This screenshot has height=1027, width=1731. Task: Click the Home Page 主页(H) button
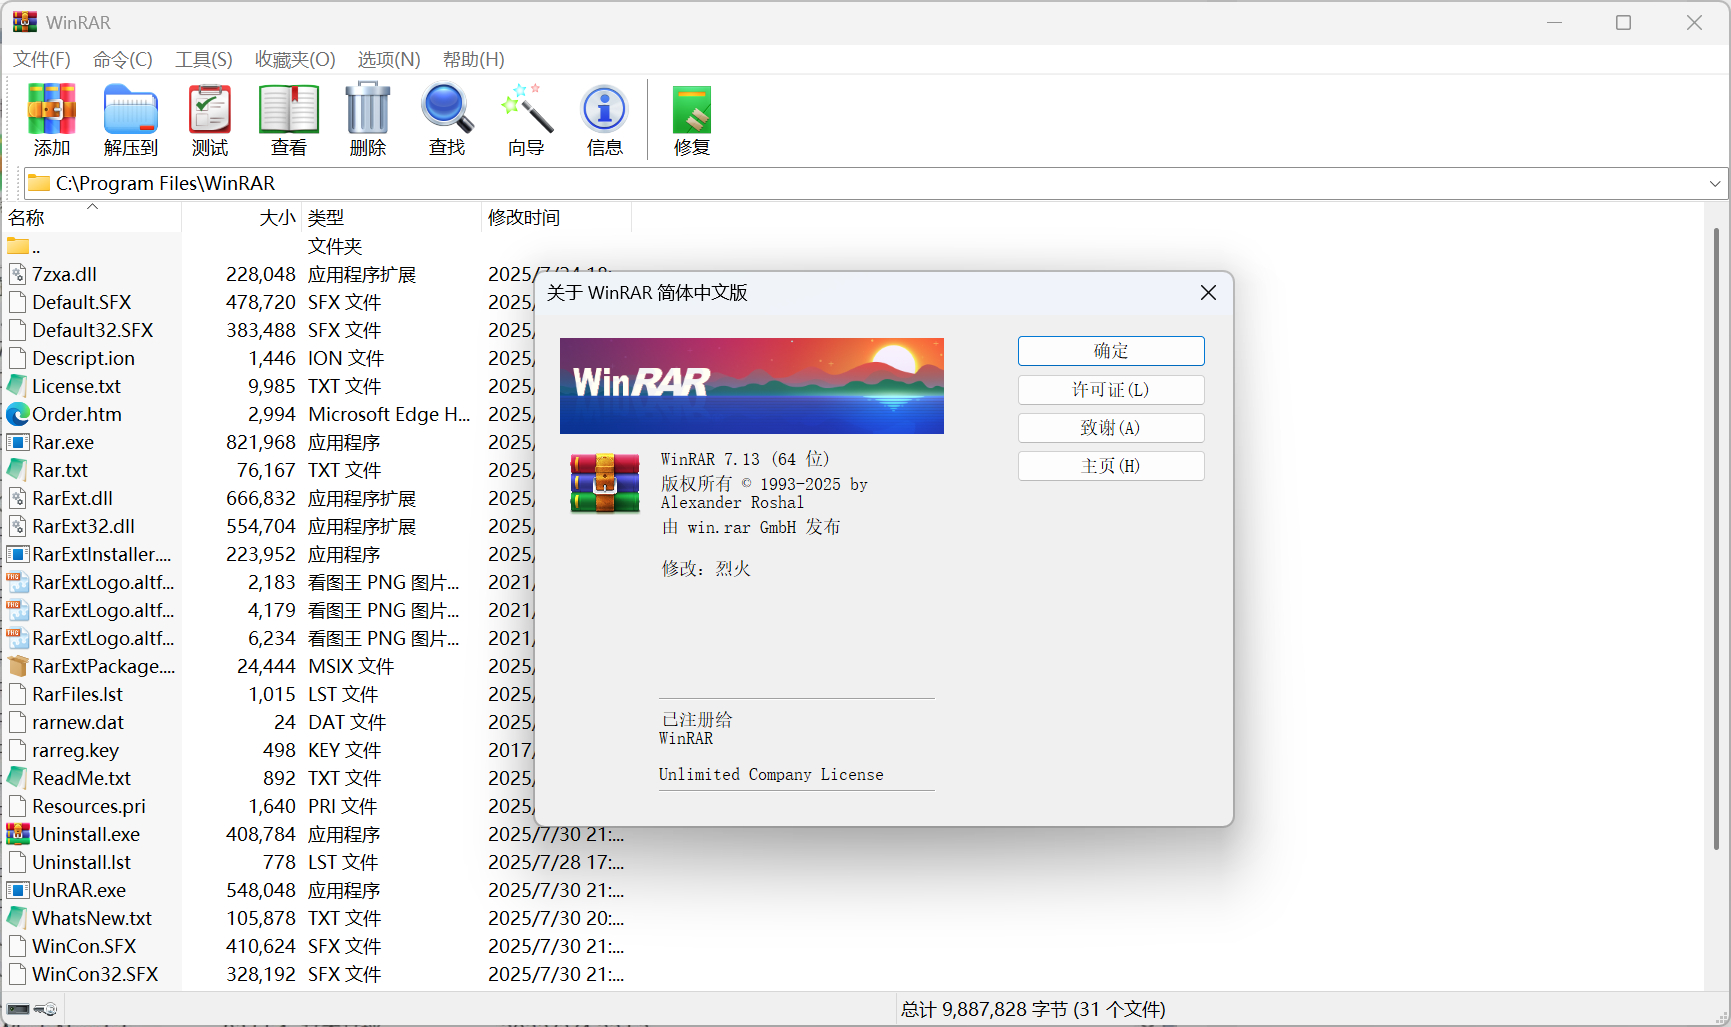[x=1111, y=466]
